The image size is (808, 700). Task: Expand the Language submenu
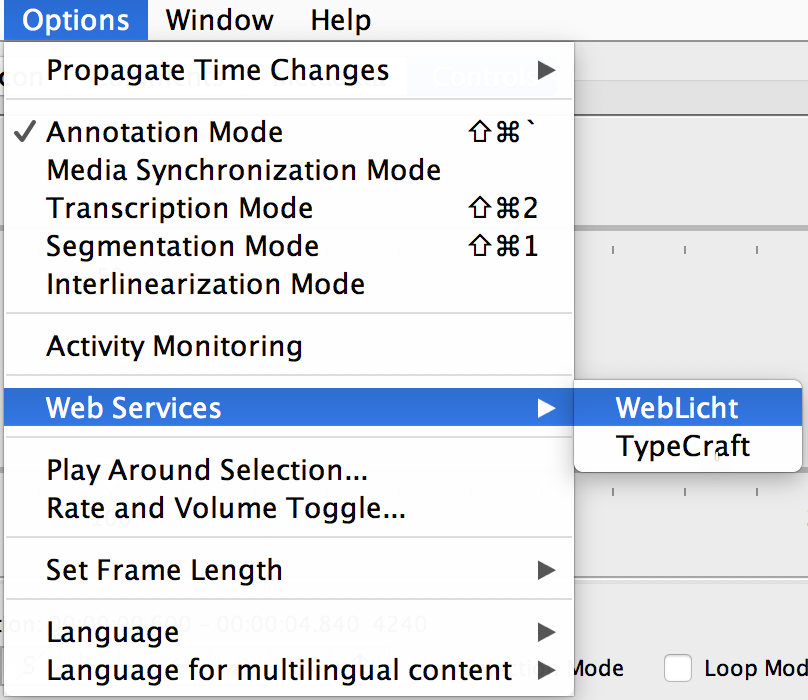click(x=289, y=632)
